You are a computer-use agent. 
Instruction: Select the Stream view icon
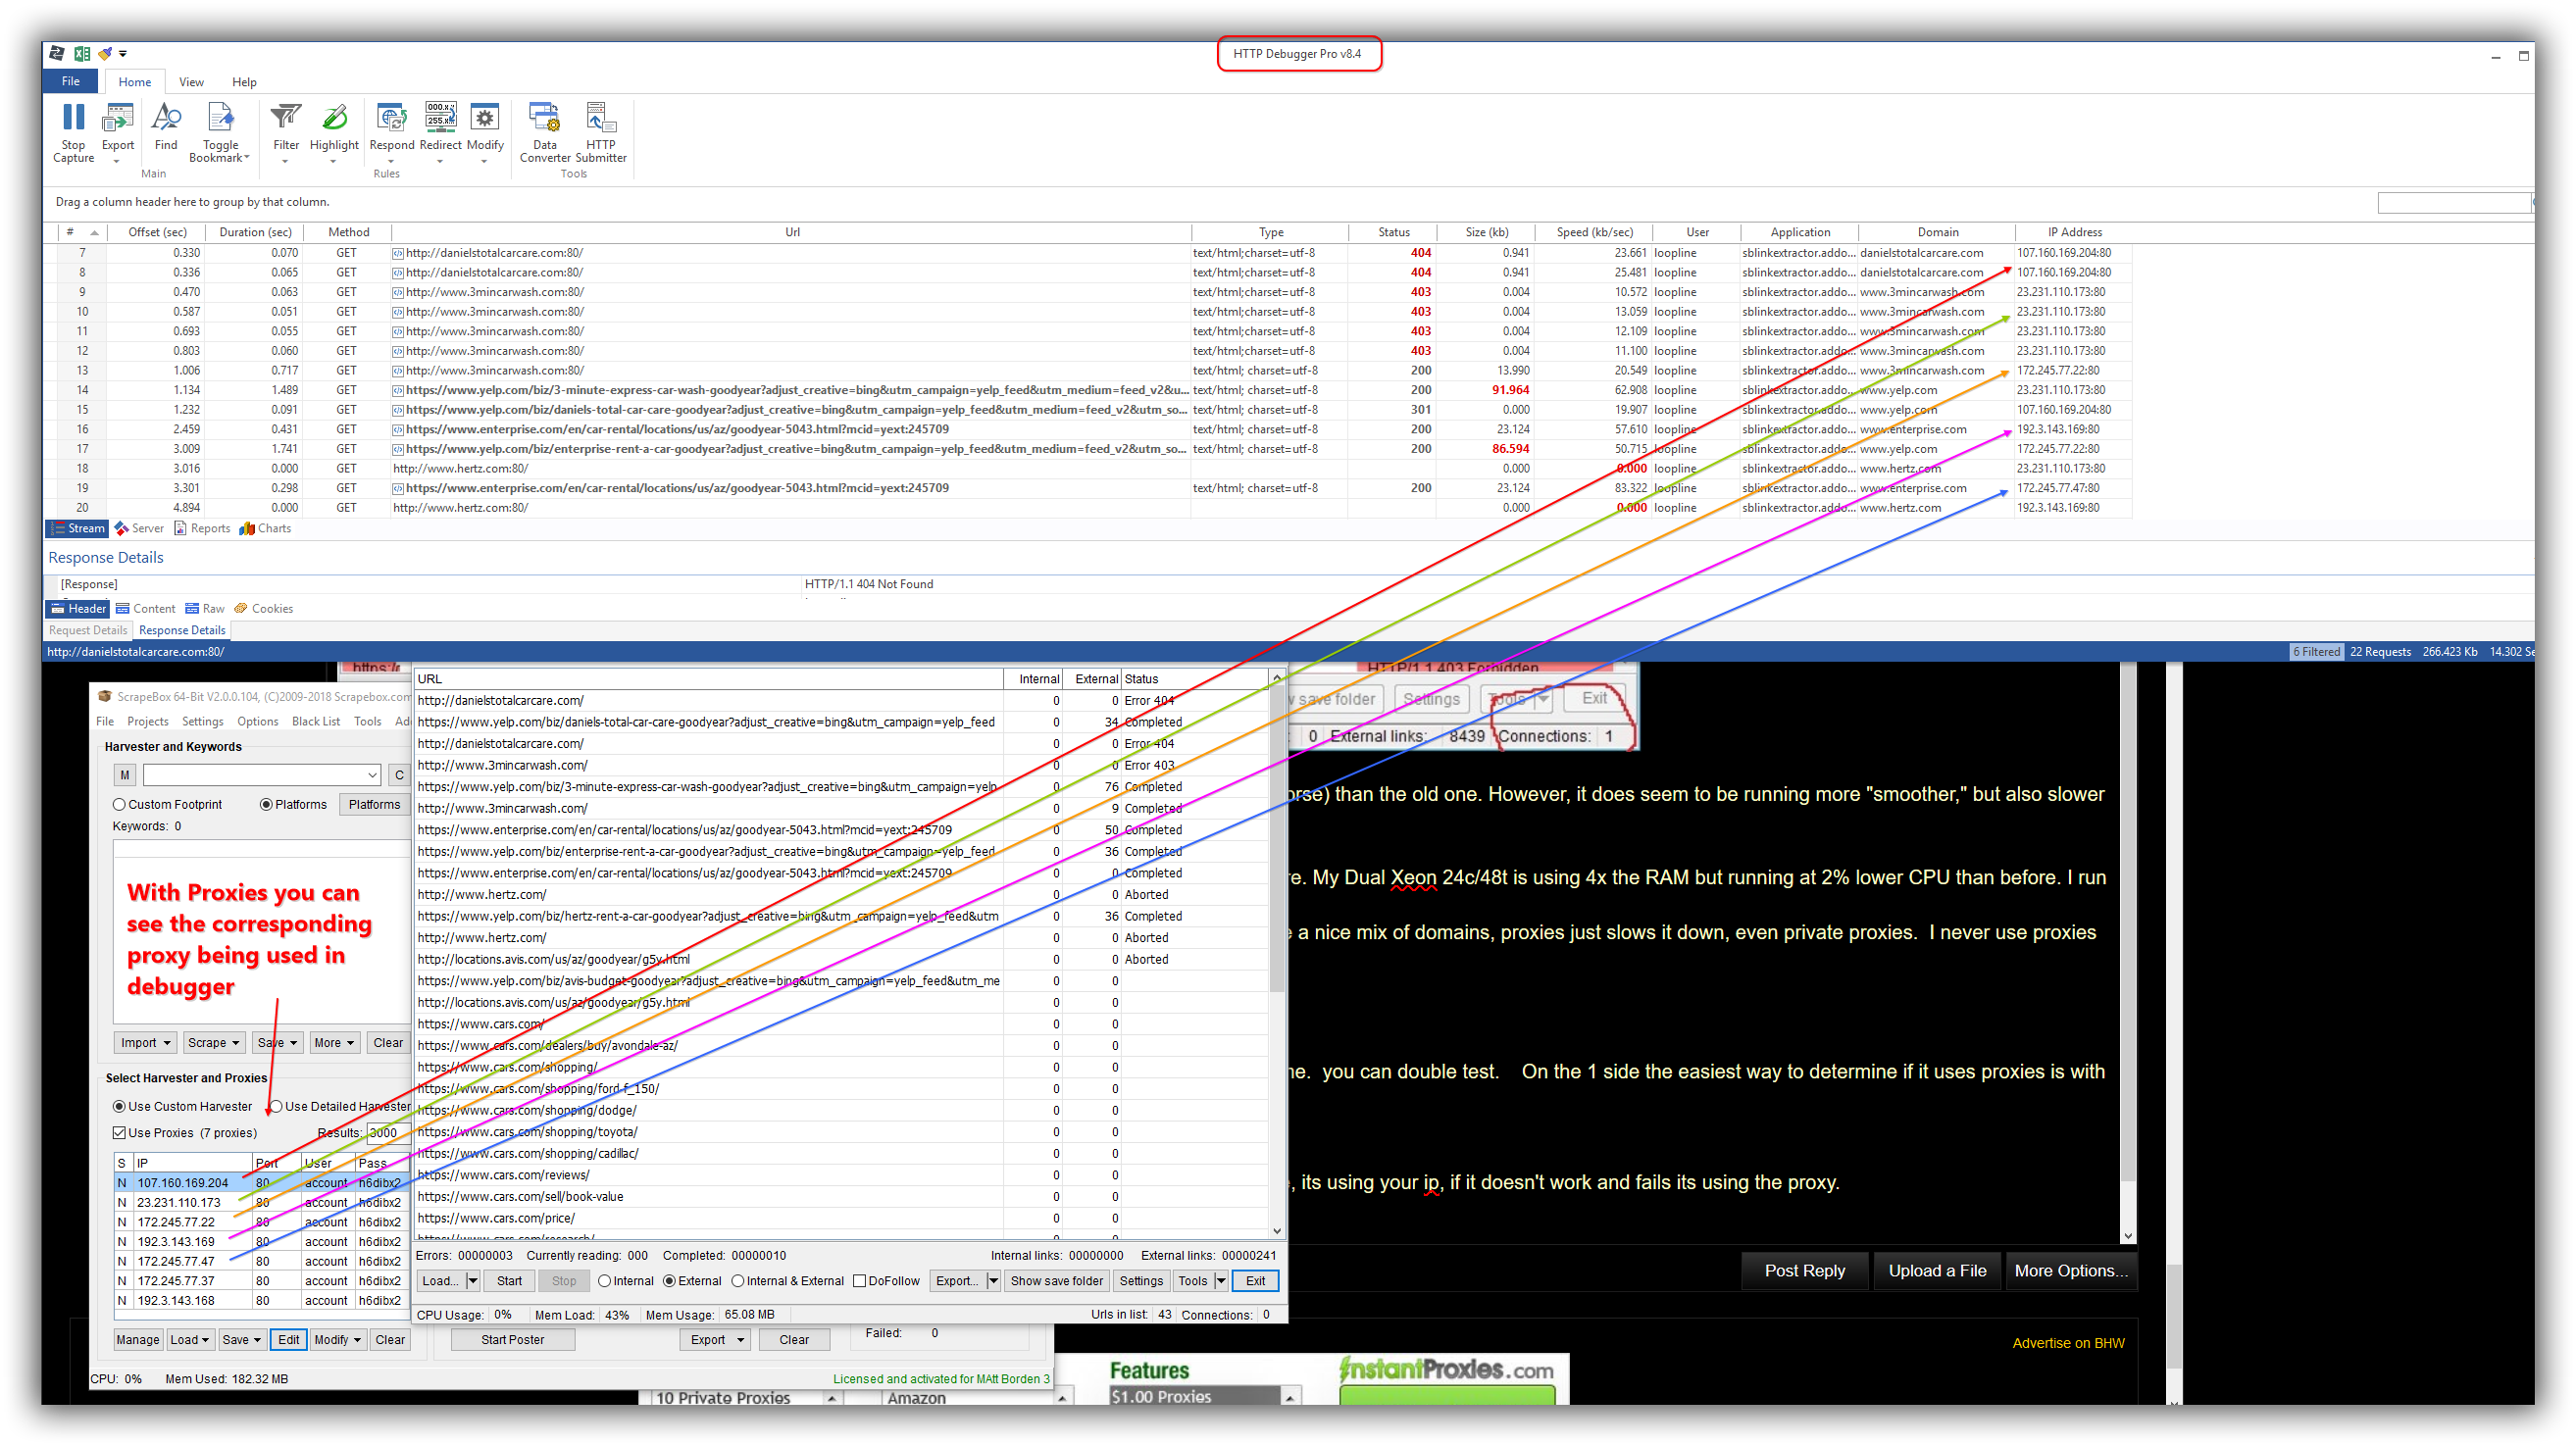coord(57,529)
